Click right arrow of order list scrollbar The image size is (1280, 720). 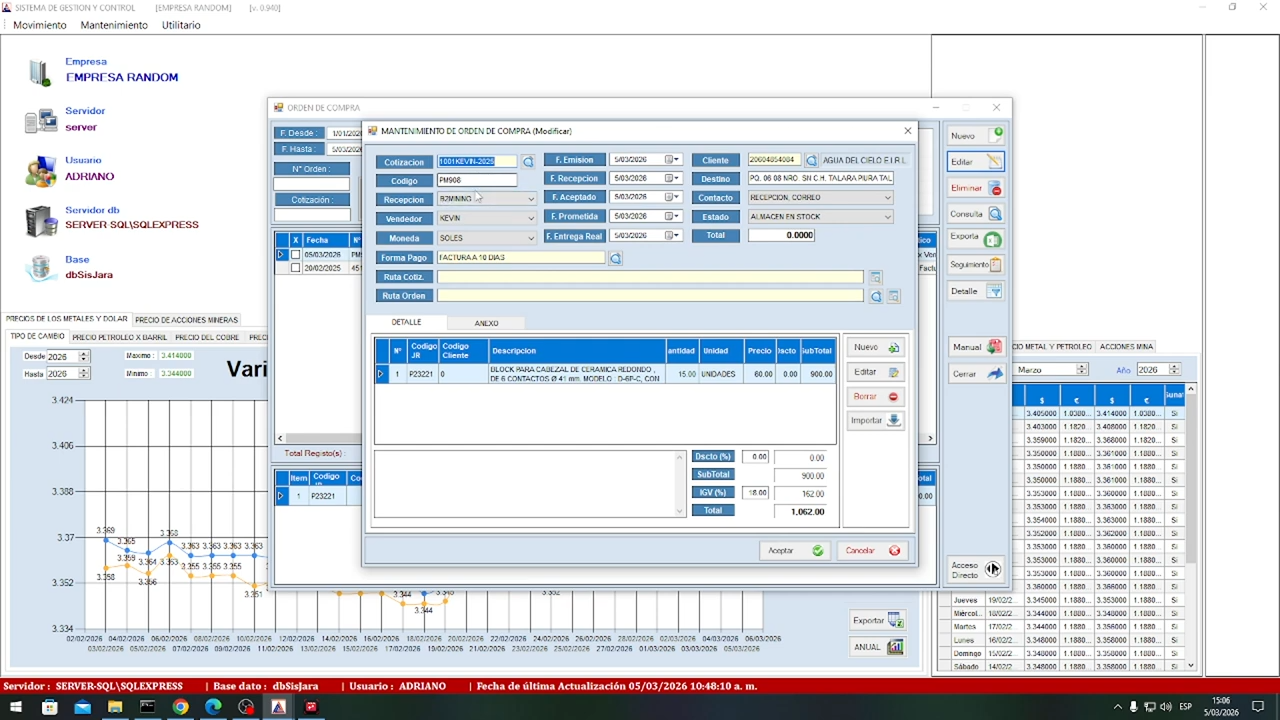click(930, 438)
